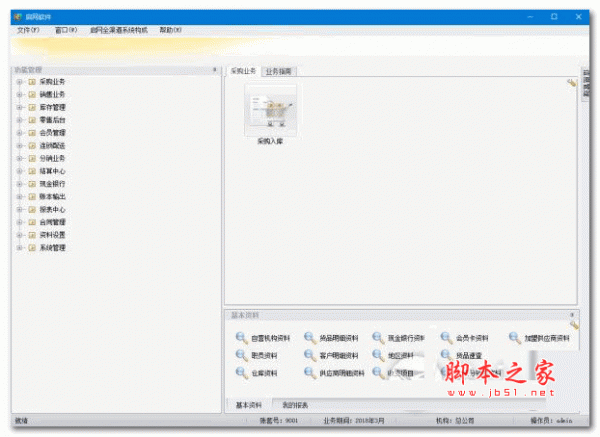
Task: Expand the 合同管理 tree node
Action: pyautogui.click(x=19, y=222)
